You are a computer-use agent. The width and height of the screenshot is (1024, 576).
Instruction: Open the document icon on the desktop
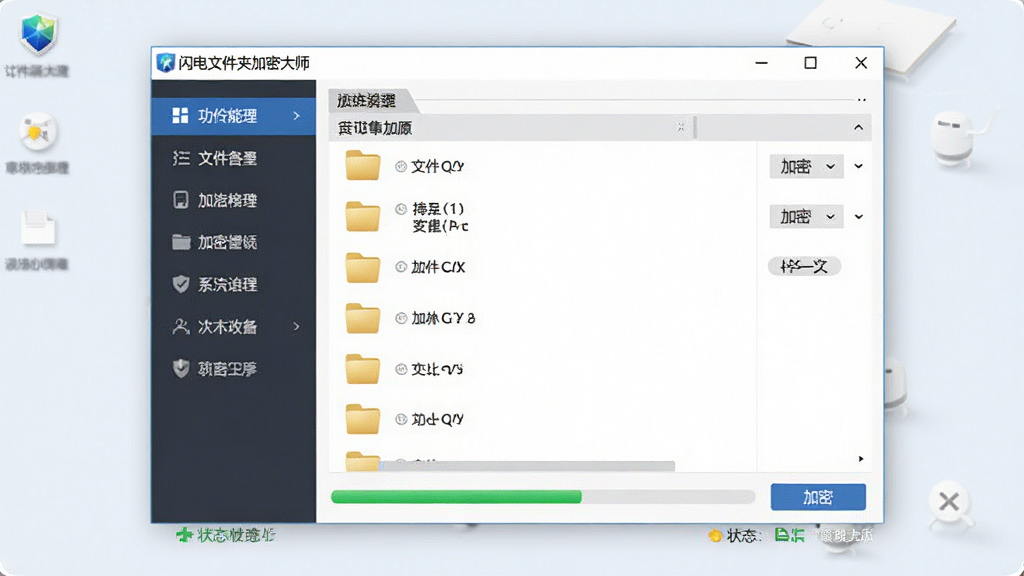click(39, 229)
